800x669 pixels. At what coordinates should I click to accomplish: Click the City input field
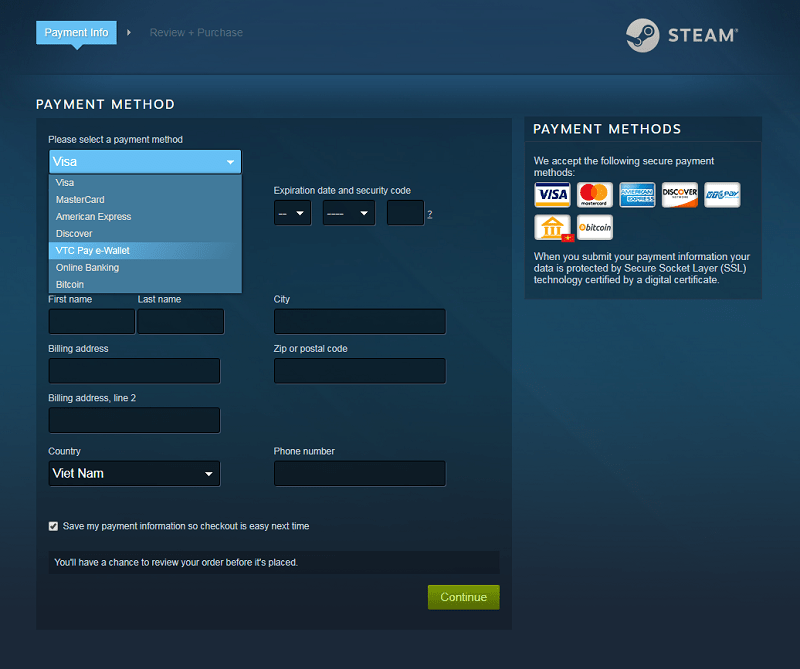pos(360,321)
